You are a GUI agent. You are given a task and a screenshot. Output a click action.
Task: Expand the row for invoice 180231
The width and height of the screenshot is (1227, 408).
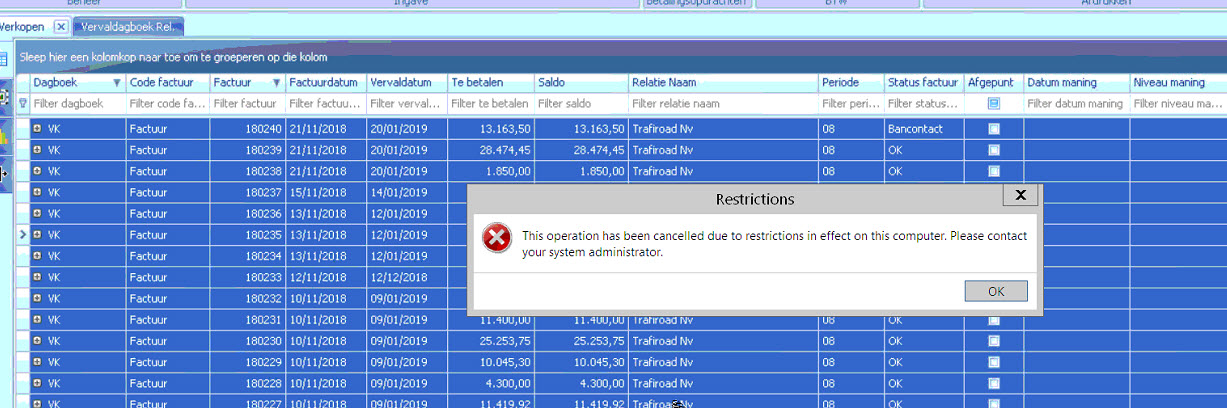click(38, 319)
